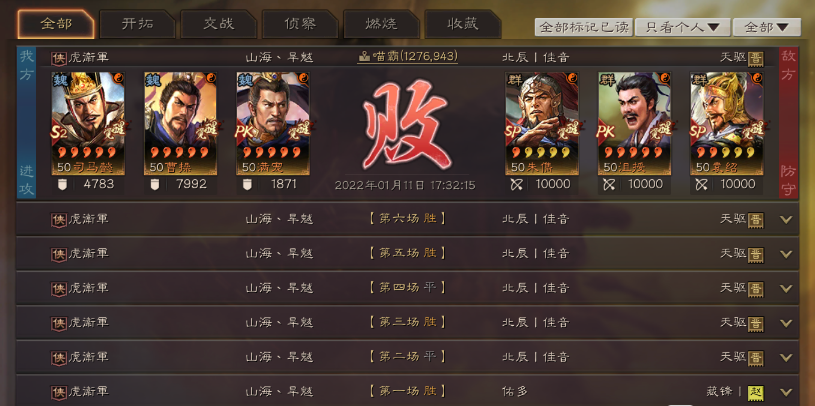Open the 全部 filter dropdown at right
Screen dimensions: 815x406
click(x=767, y=27)
